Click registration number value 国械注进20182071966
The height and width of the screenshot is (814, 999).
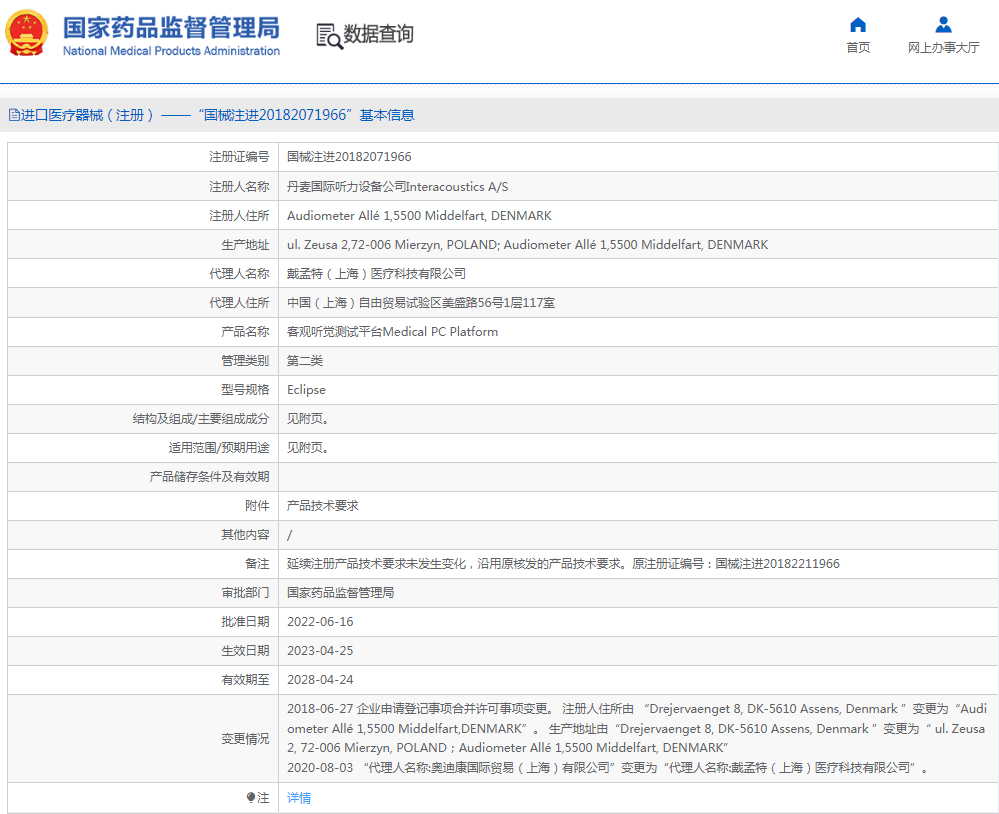pos(349,157)
